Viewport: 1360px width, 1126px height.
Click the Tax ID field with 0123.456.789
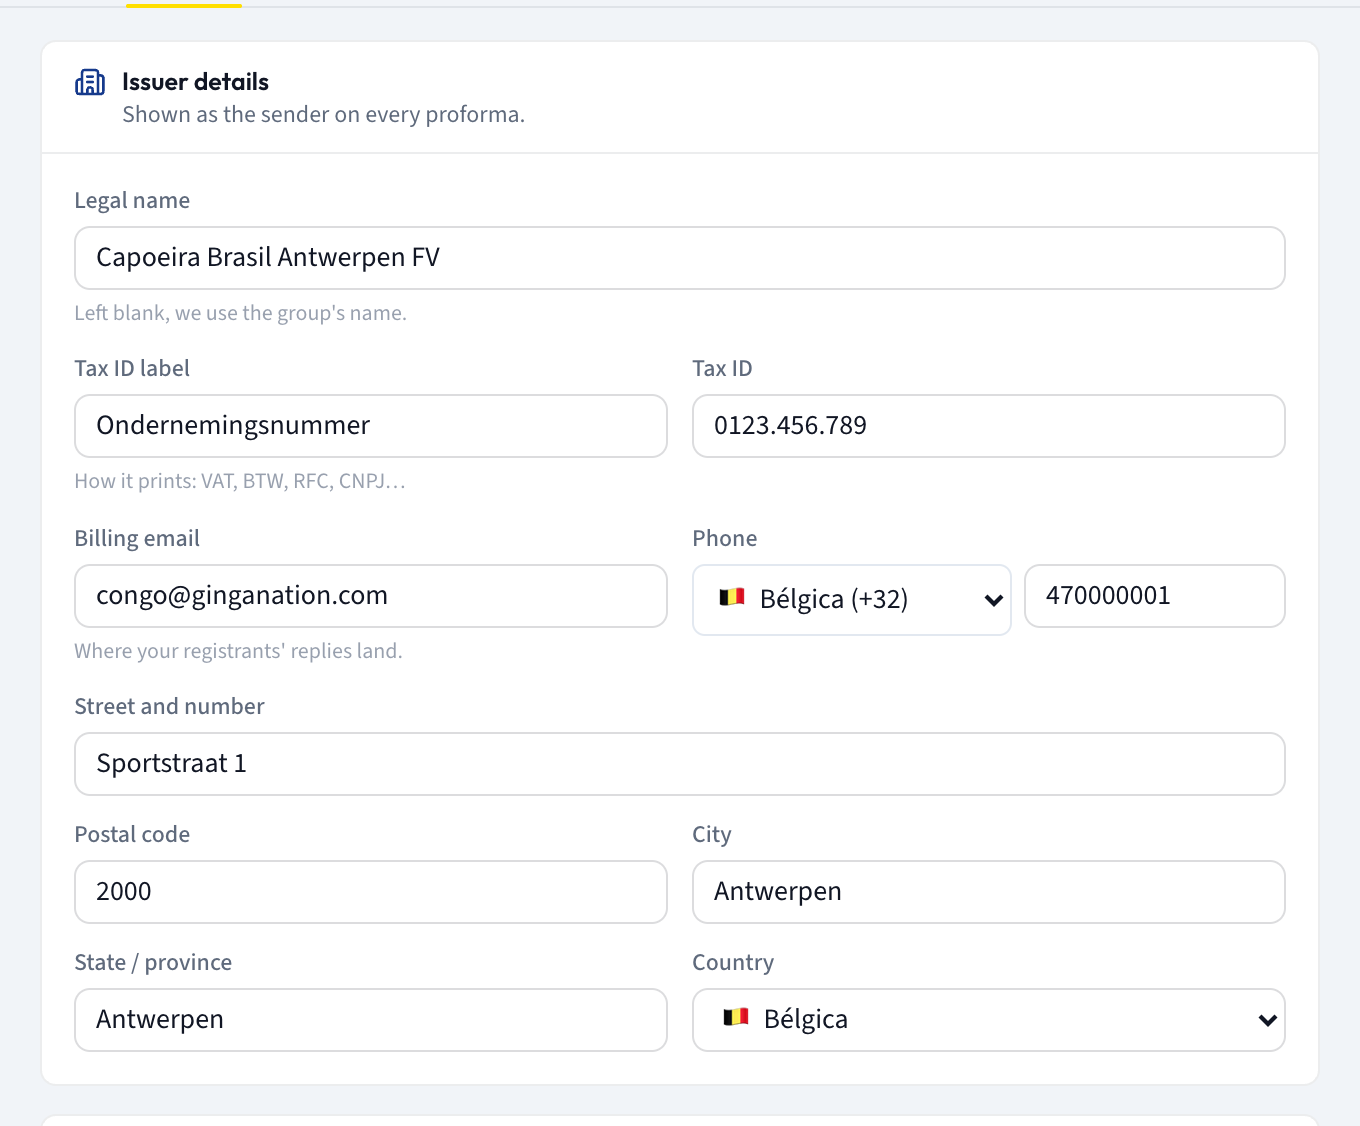coord(989,426)
